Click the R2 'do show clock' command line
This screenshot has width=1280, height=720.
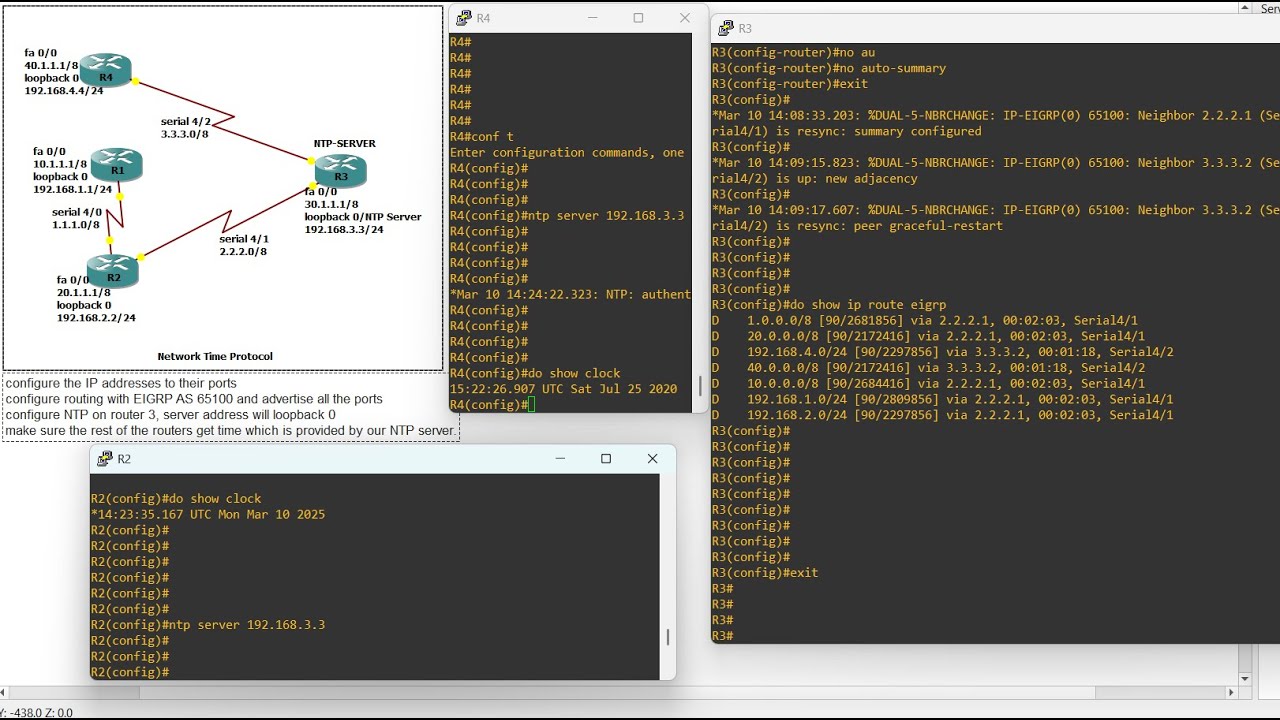176,498
